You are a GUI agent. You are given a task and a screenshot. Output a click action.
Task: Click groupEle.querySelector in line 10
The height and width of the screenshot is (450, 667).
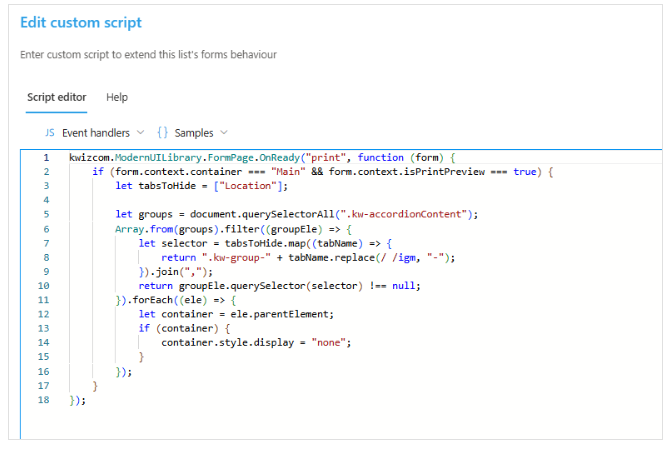(242, 286)
